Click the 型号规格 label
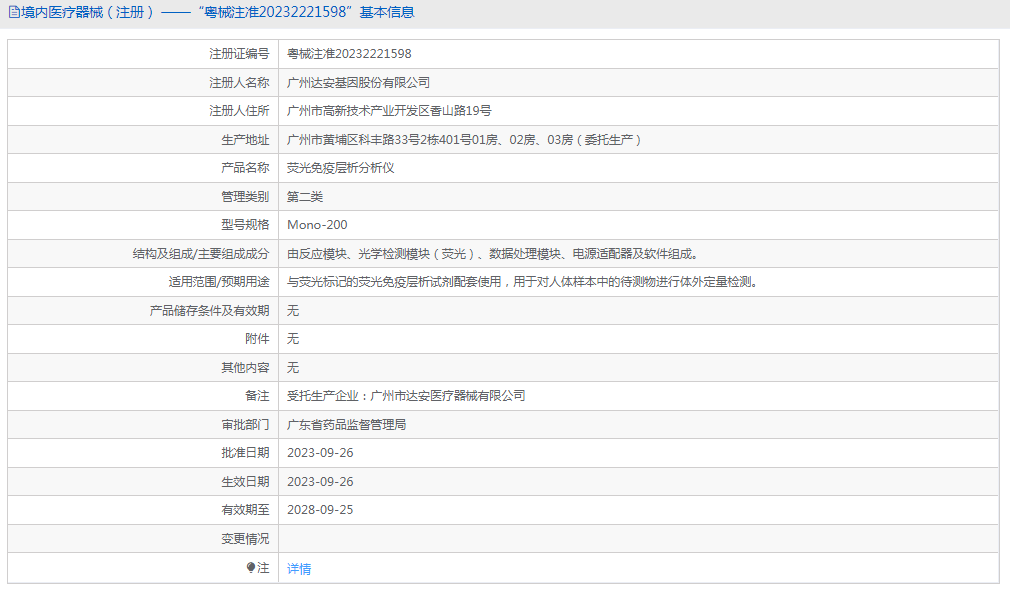The height and width of the screenshot is (592, 1010). 245,225
